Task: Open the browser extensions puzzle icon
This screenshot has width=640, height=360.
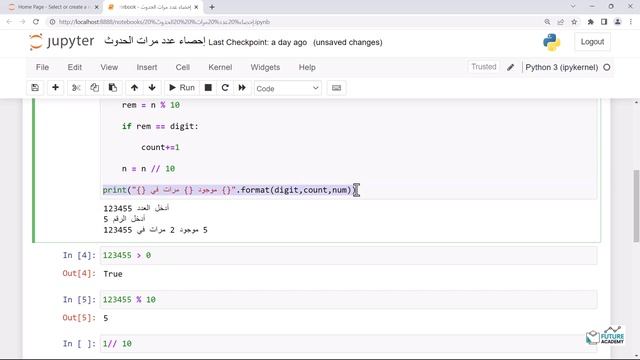Action: (x=591, y=22)
